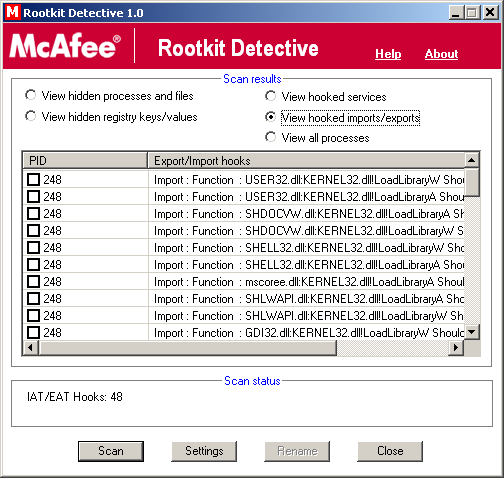Select View hooked services radio button

click(x=270, y=96)
